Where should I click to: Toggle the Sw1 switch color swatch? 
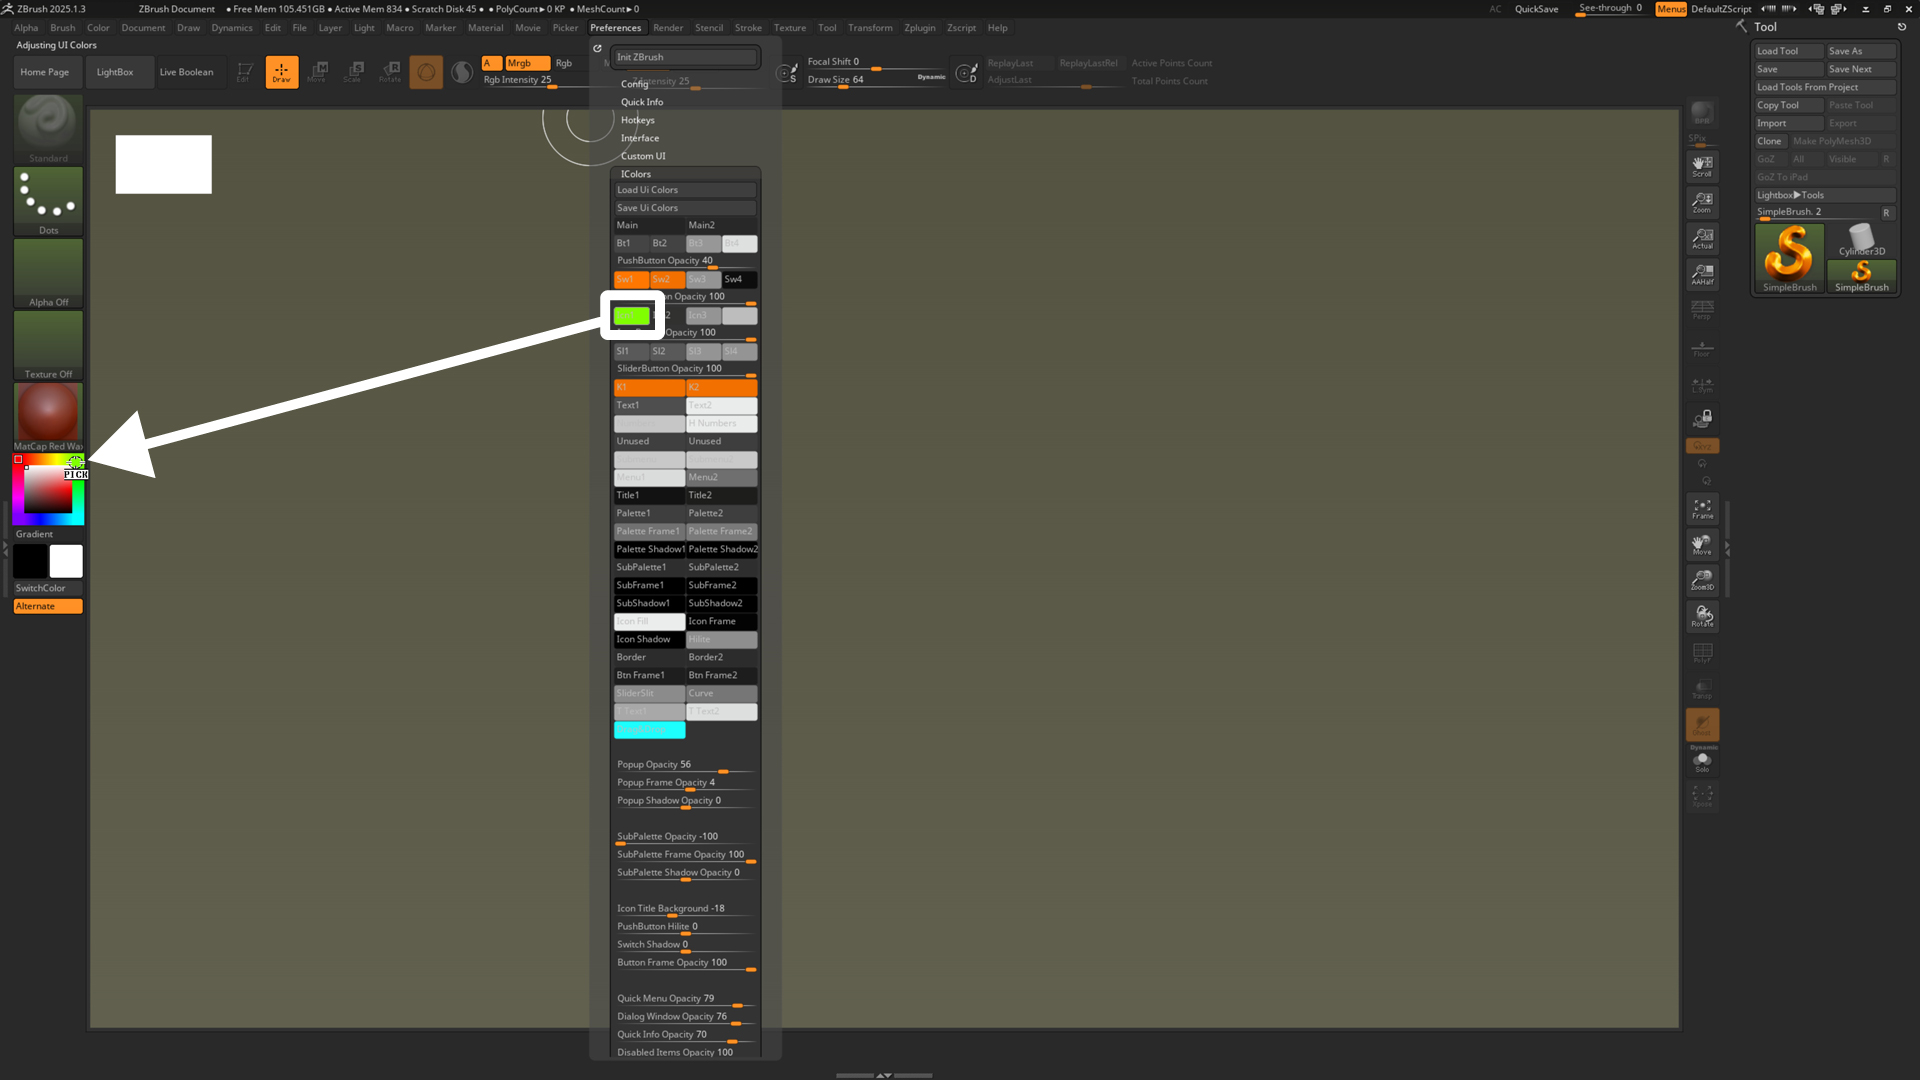click(631, 280)
